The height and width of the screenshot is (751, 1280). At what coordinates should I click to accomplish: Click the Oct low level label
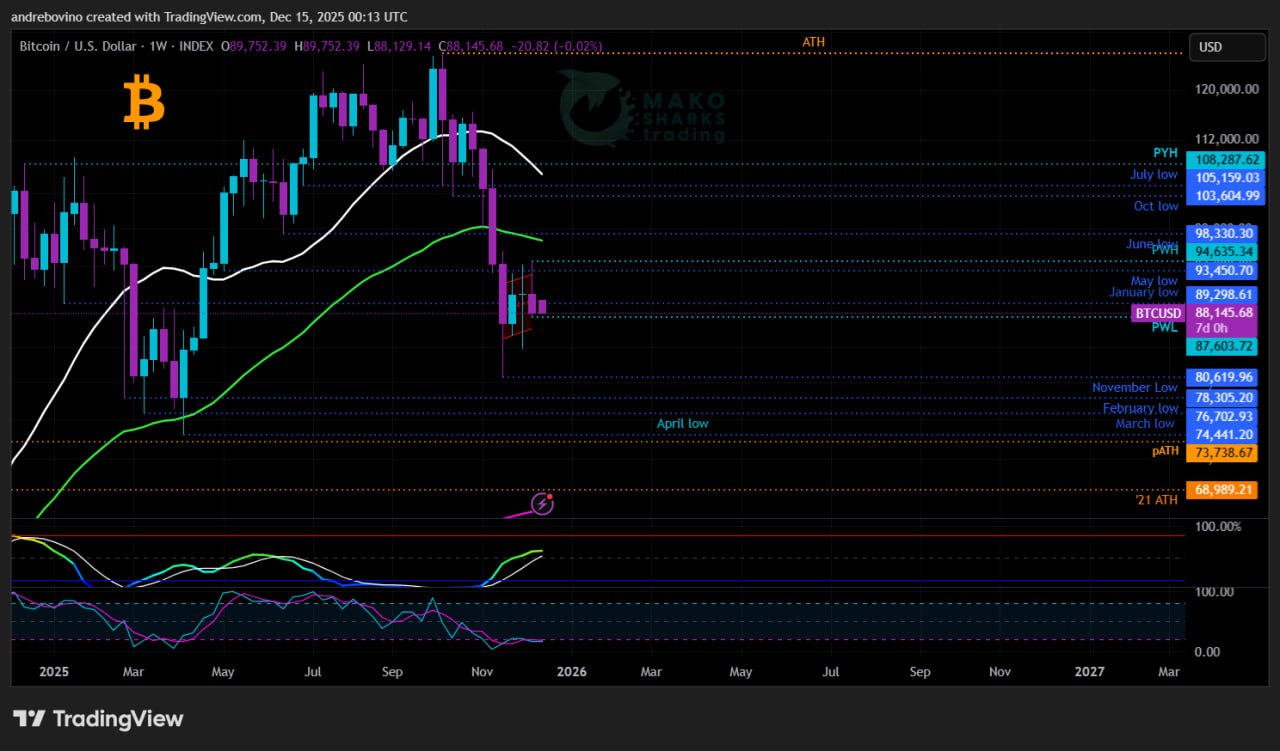click(x=1155, y=206)
